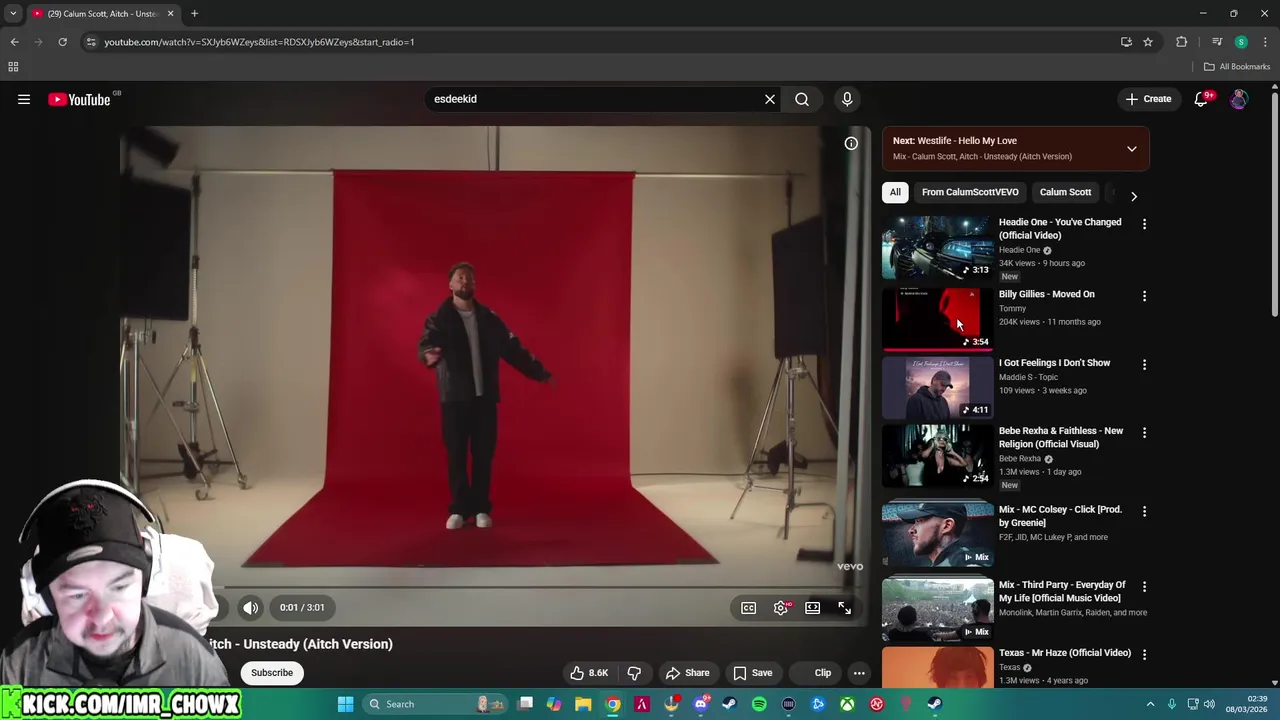Open Xbox app from the taskbar
Screen dimensions: 1280x720
(847, 704)
